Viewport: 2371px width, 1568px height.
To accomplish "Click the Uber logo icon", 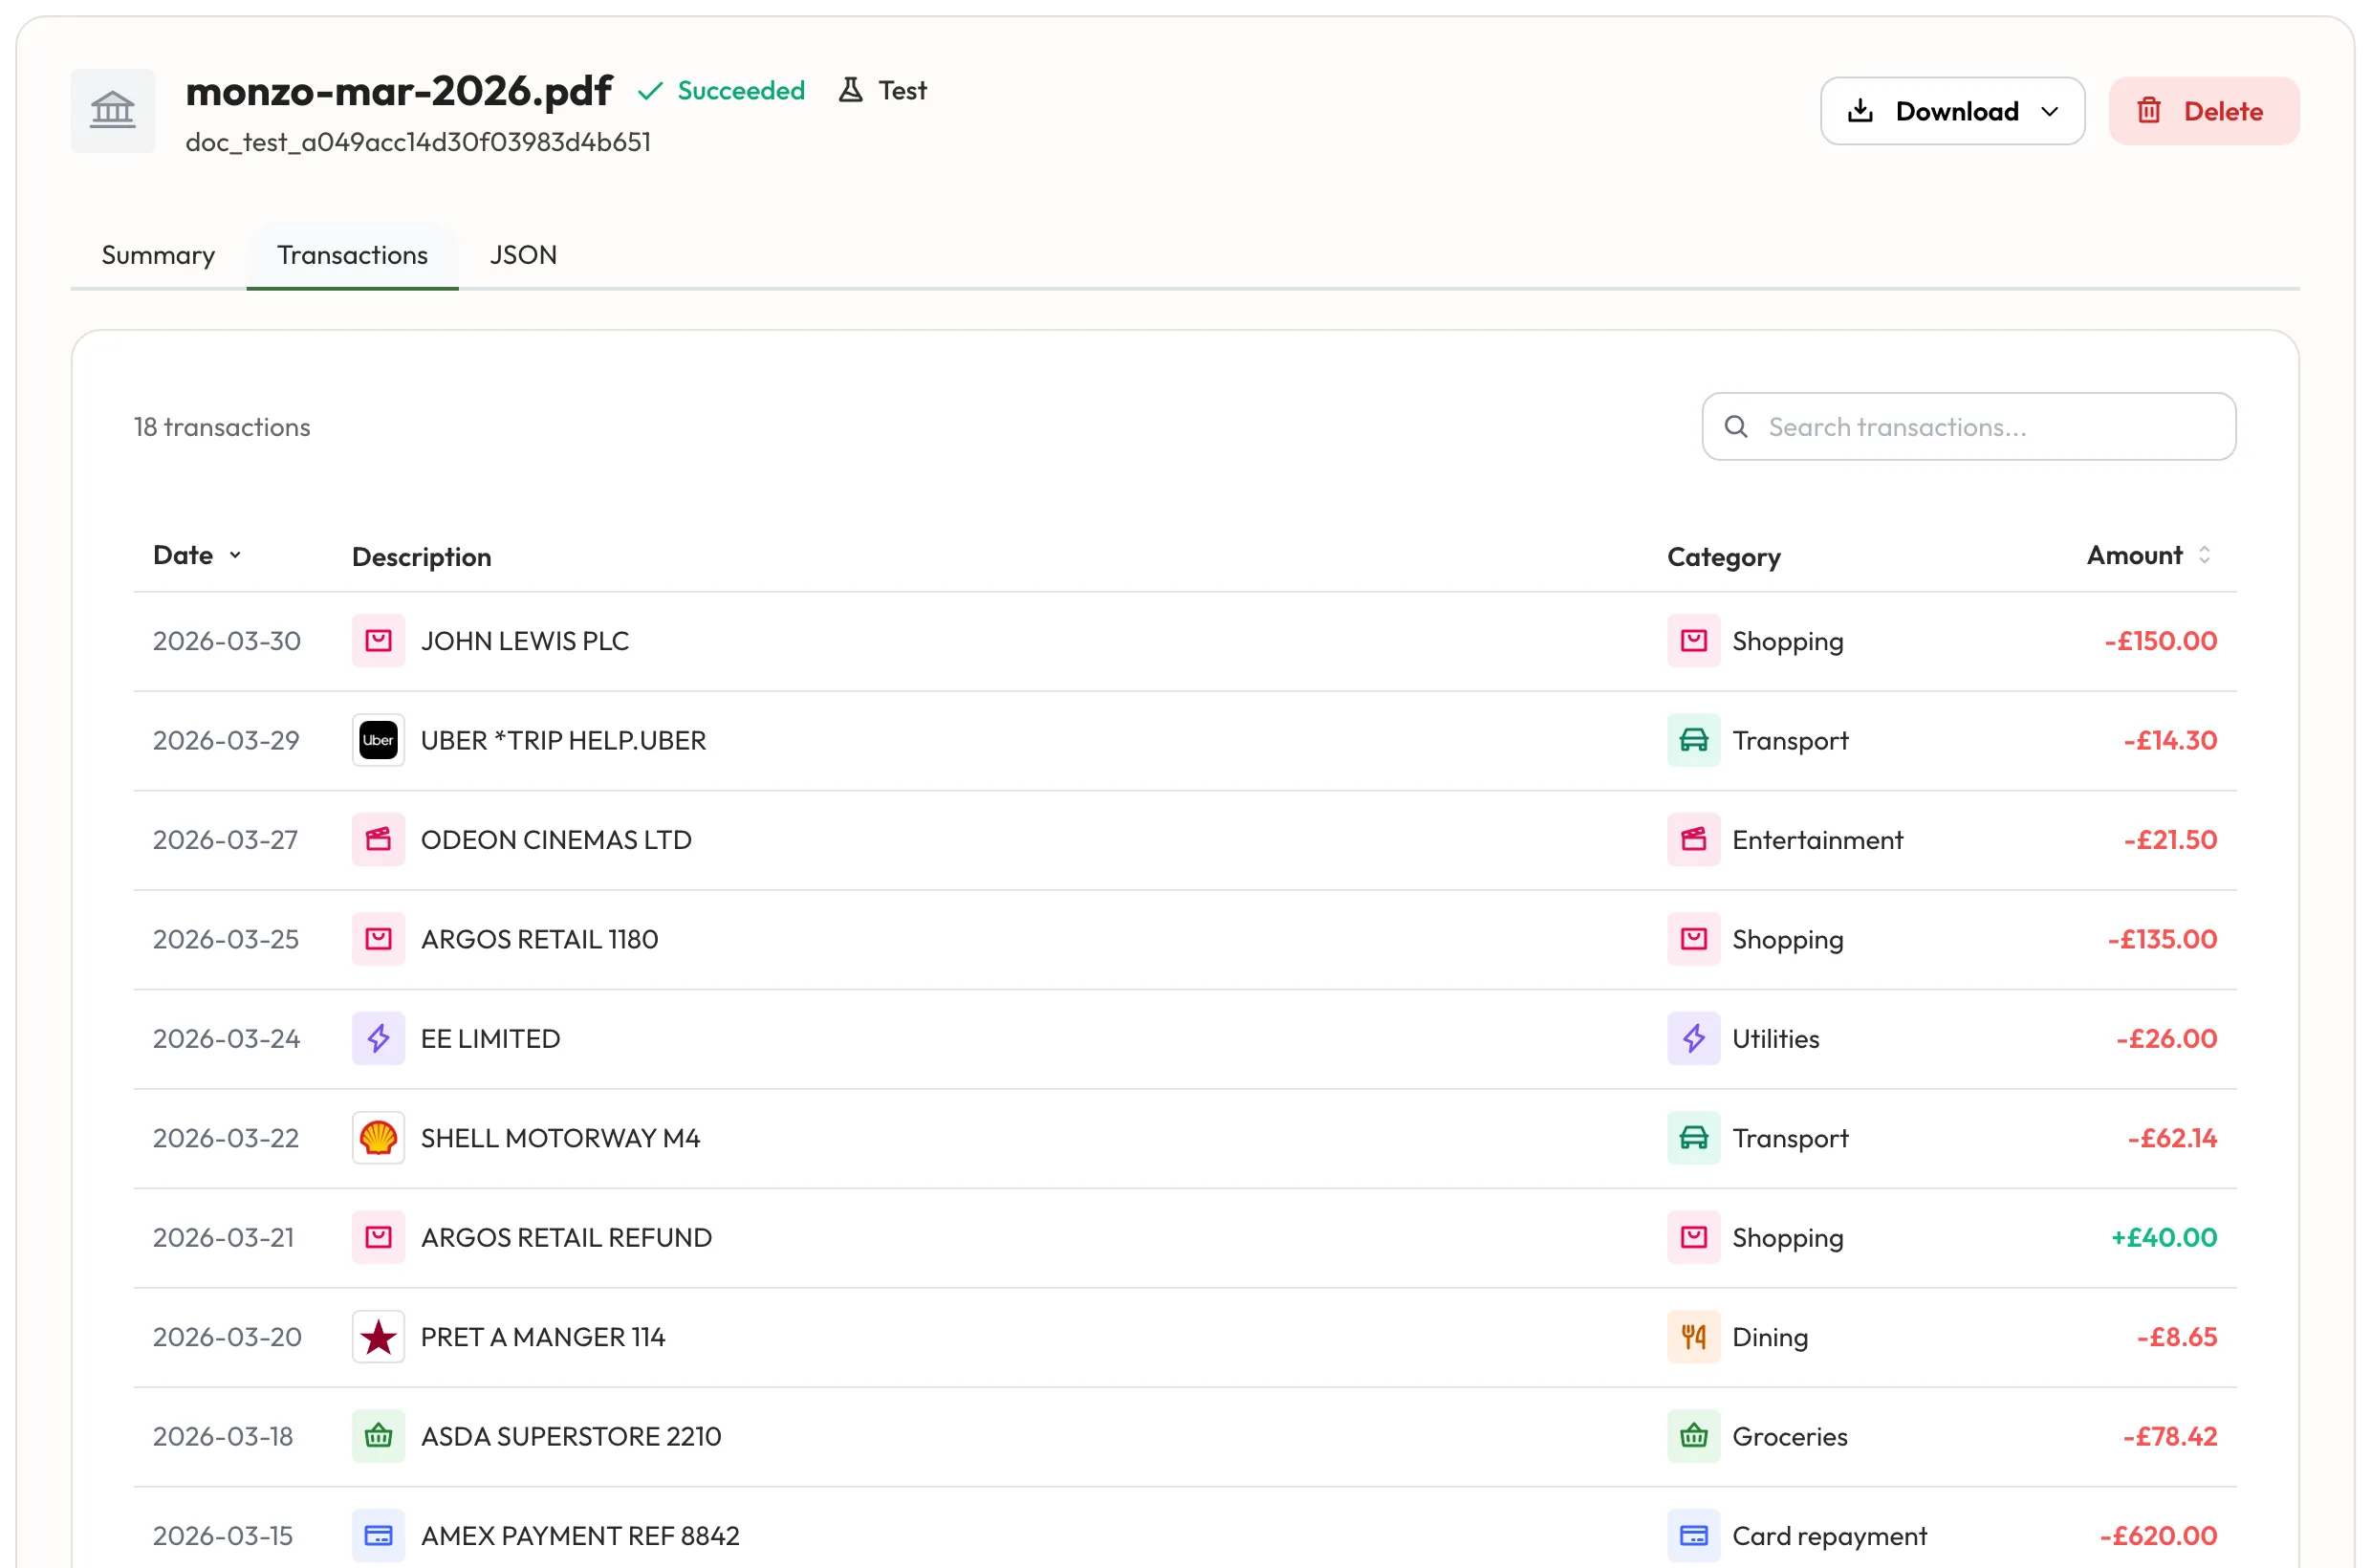I will pyautogui.click(x=378, y=740).
